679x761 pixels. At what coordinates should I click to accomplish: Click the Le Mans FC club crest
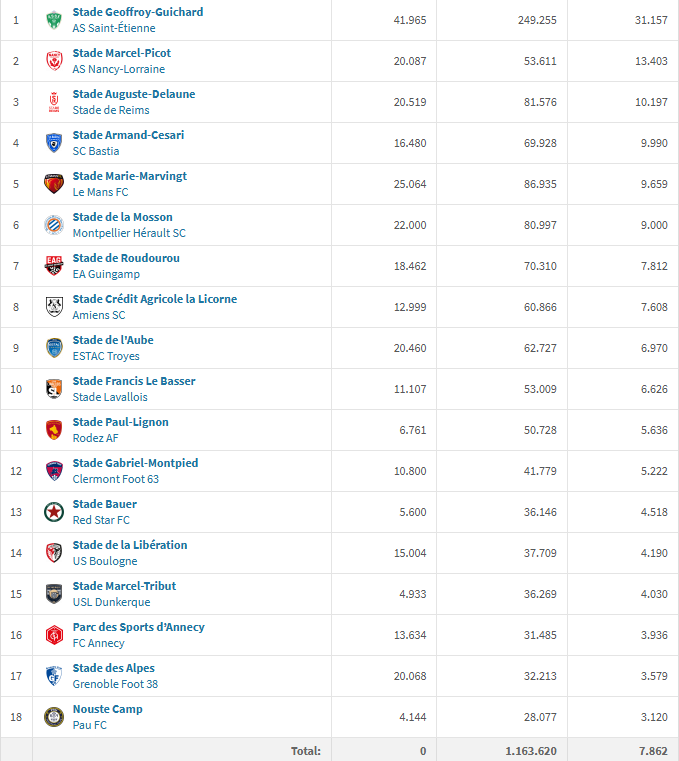click(x=54, y=184)
